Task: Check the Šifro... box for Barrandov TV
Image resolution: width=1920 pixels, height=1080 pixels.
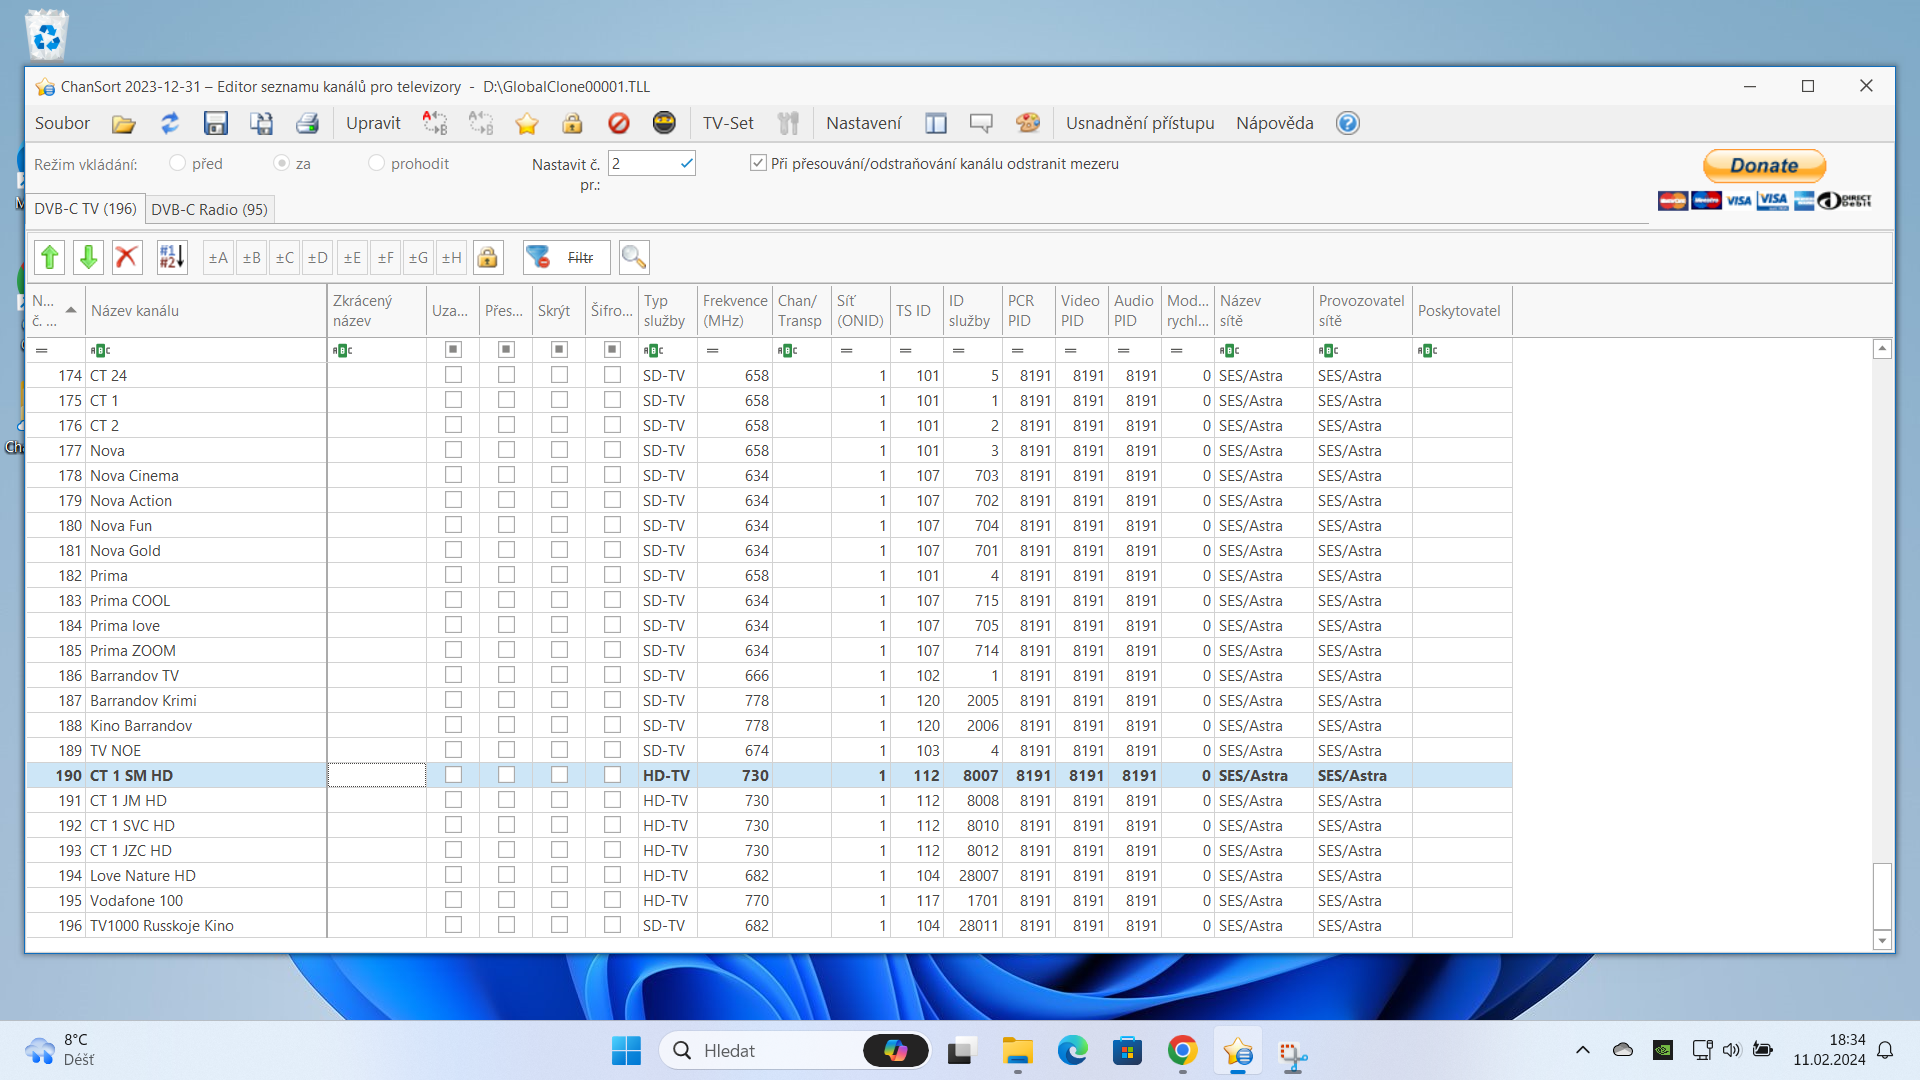Action: tap(612, 675)
